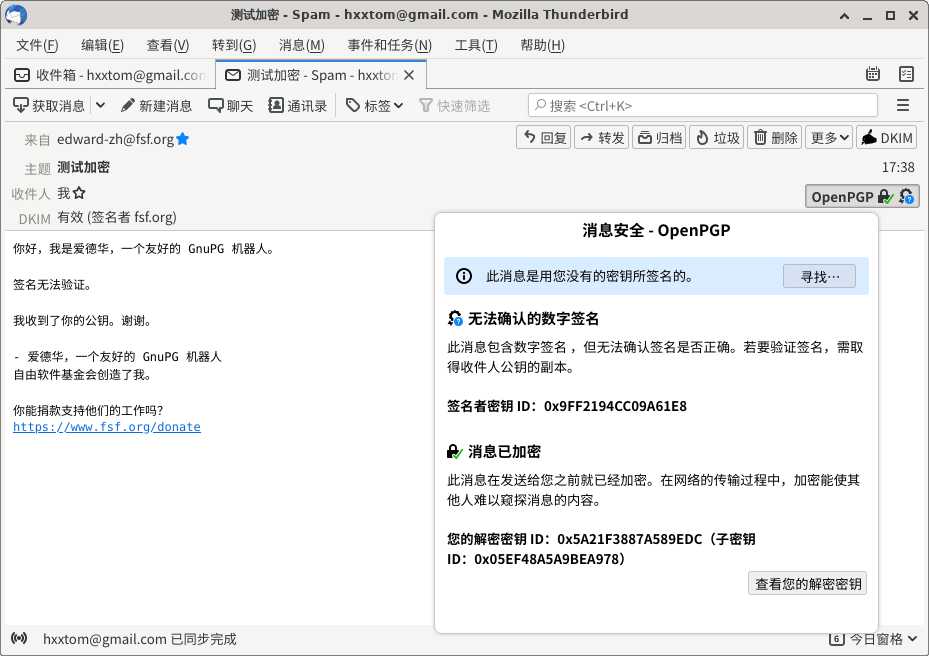Open the 消息 menu

[x=302, y=45]
